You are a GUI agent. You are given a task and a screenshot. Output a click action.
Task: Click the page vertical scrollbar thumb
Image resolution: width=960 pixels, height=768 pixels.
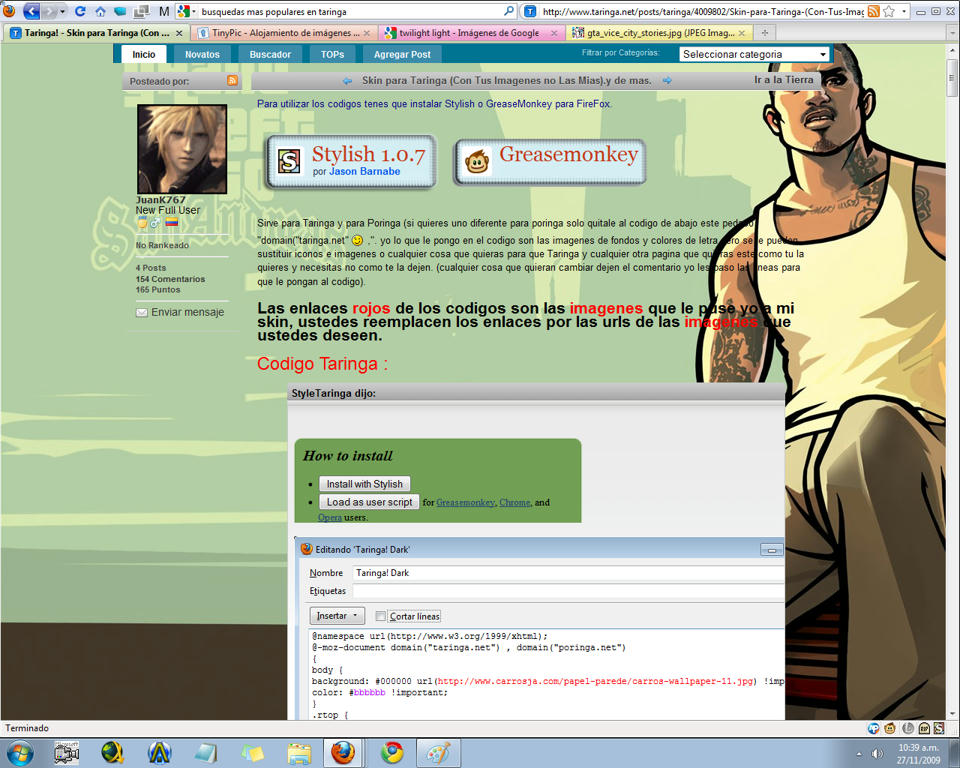coord(952,78)
